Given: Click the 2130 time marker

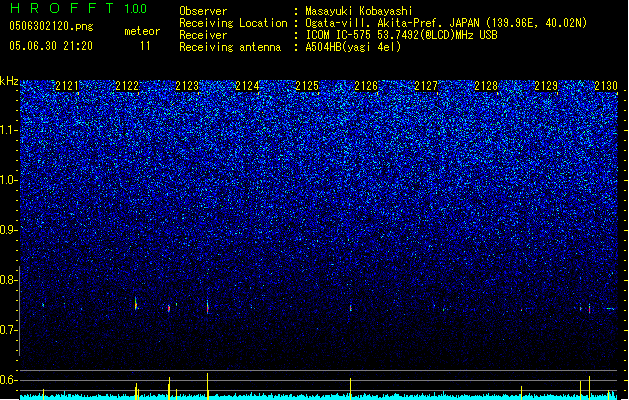Looking at the screenshot, I should (606, 86).
